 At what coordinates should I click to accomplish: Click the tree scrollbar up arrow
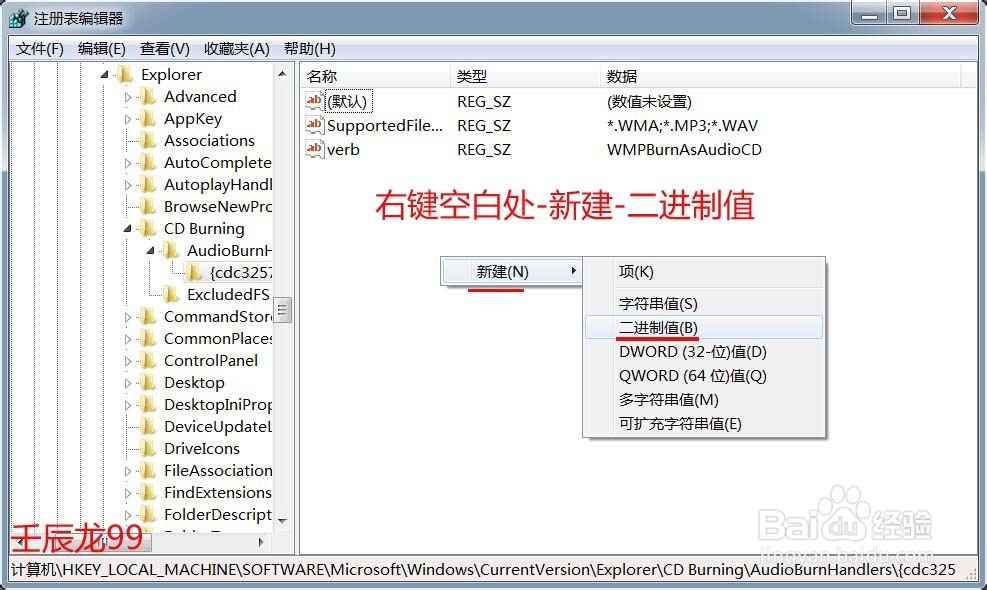pos(282,74)
